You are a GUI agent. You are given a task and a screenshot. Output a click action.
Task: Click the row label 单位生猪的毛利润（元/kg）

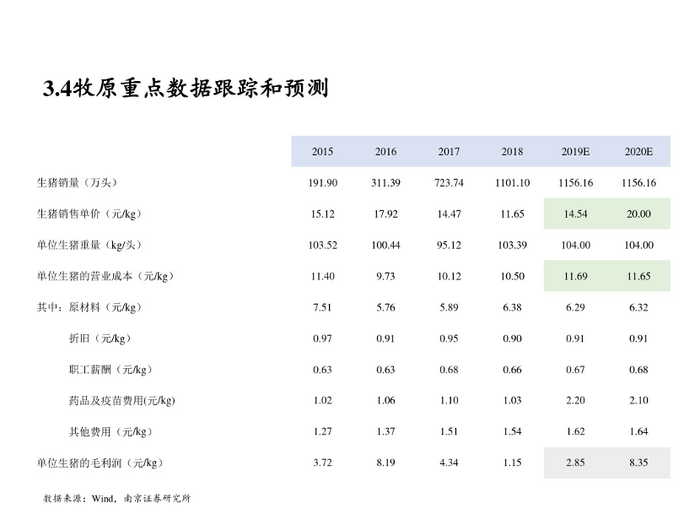pyautogui.click(x=100, y=463)
